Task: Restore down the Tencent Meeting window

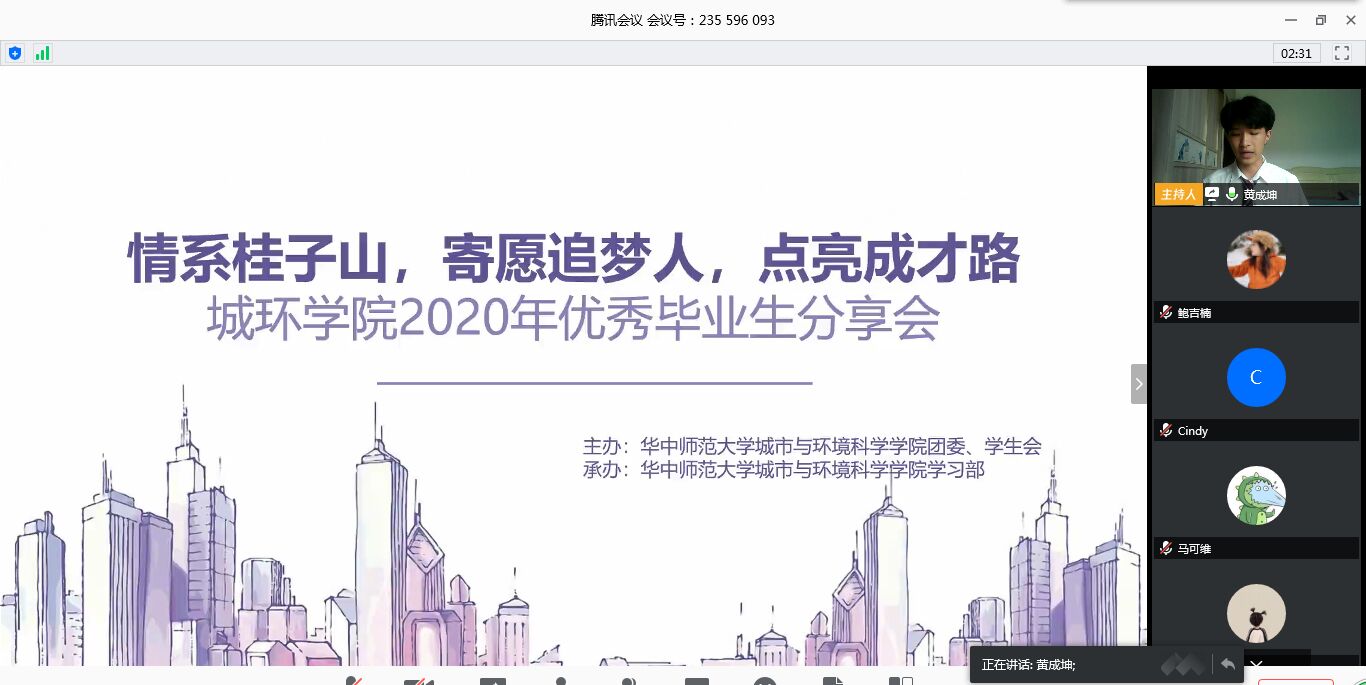Action: coord(1320,20)
